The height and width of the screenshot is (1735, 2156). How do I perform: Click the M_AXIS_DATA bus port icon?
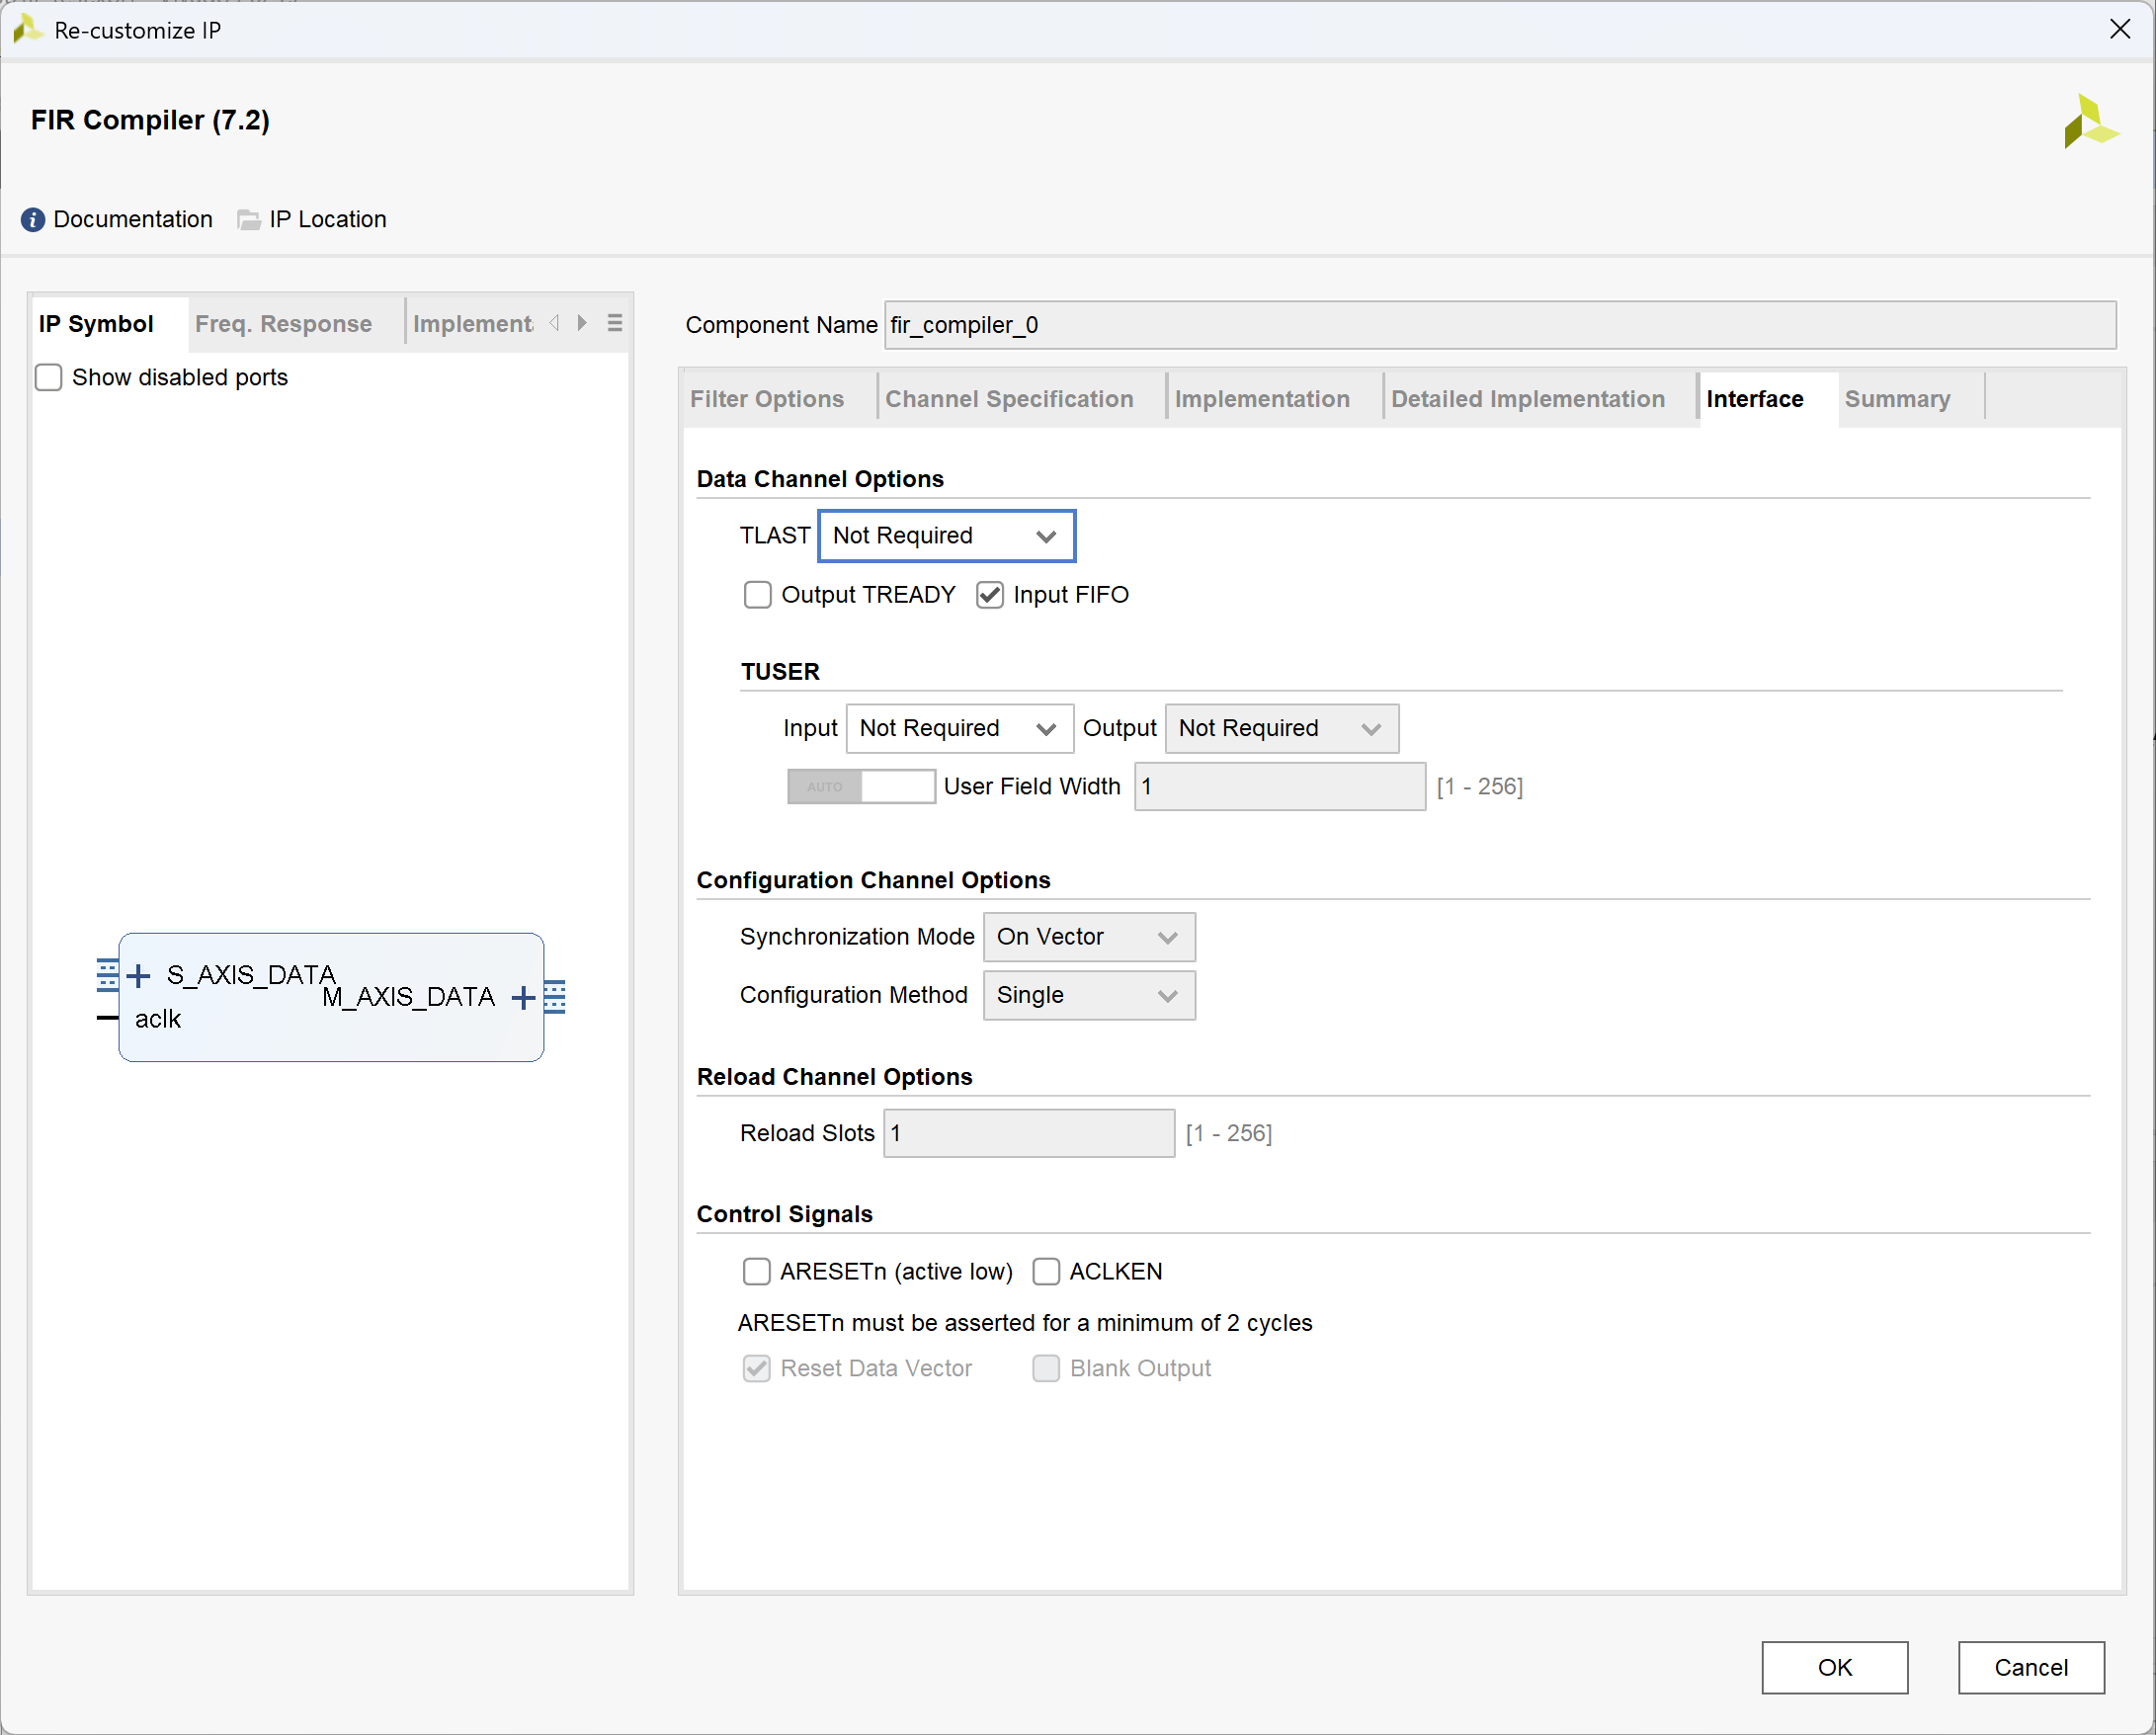(x=555, y=997)
